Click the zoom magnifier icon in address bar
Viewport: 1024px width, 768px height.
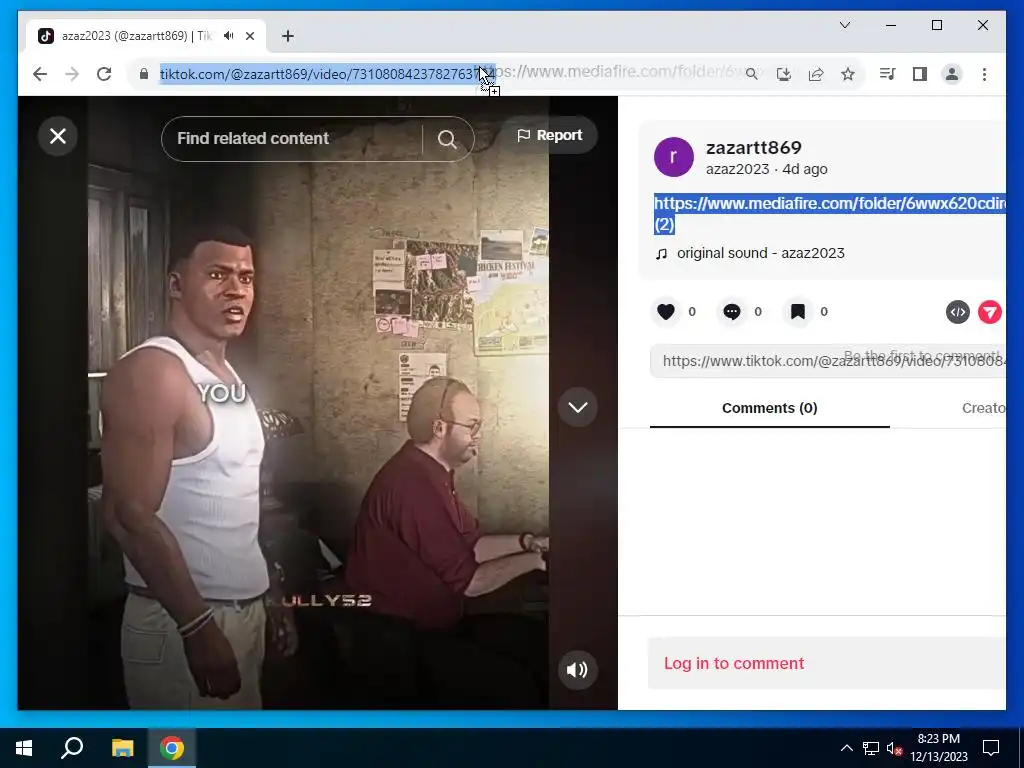click(752, 74)
